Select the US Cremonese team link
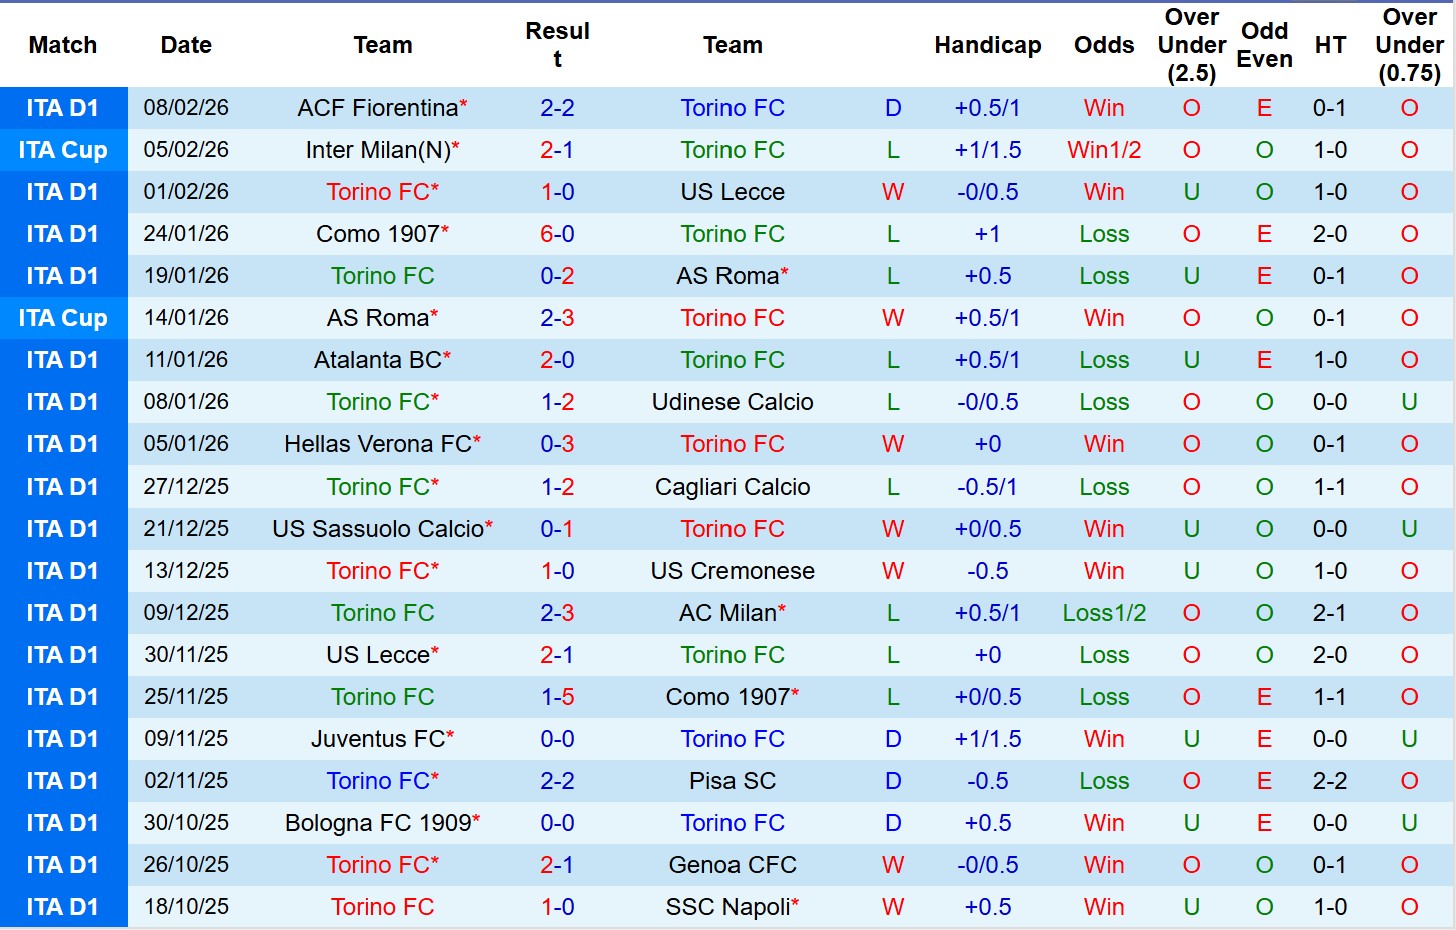Viewport: 1456px width, 930px height. click(x=732, y=571)
